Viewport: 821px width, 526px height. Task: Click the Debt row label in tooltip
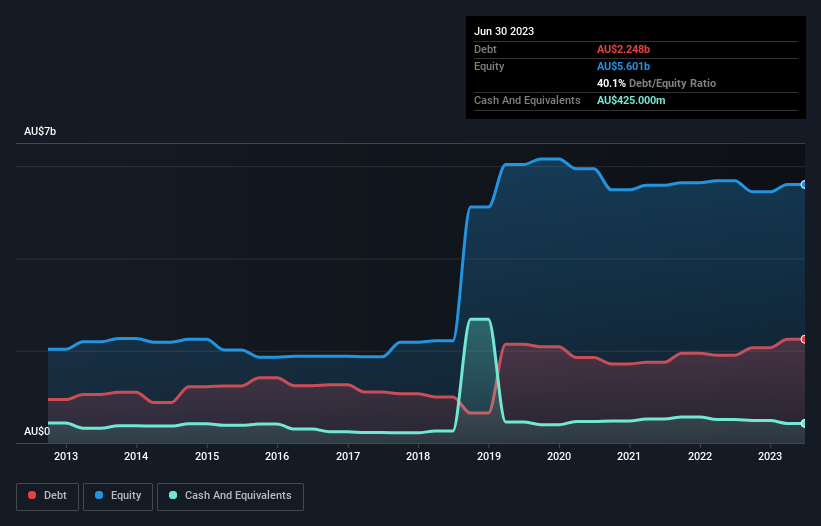click(x=485, y=49)
